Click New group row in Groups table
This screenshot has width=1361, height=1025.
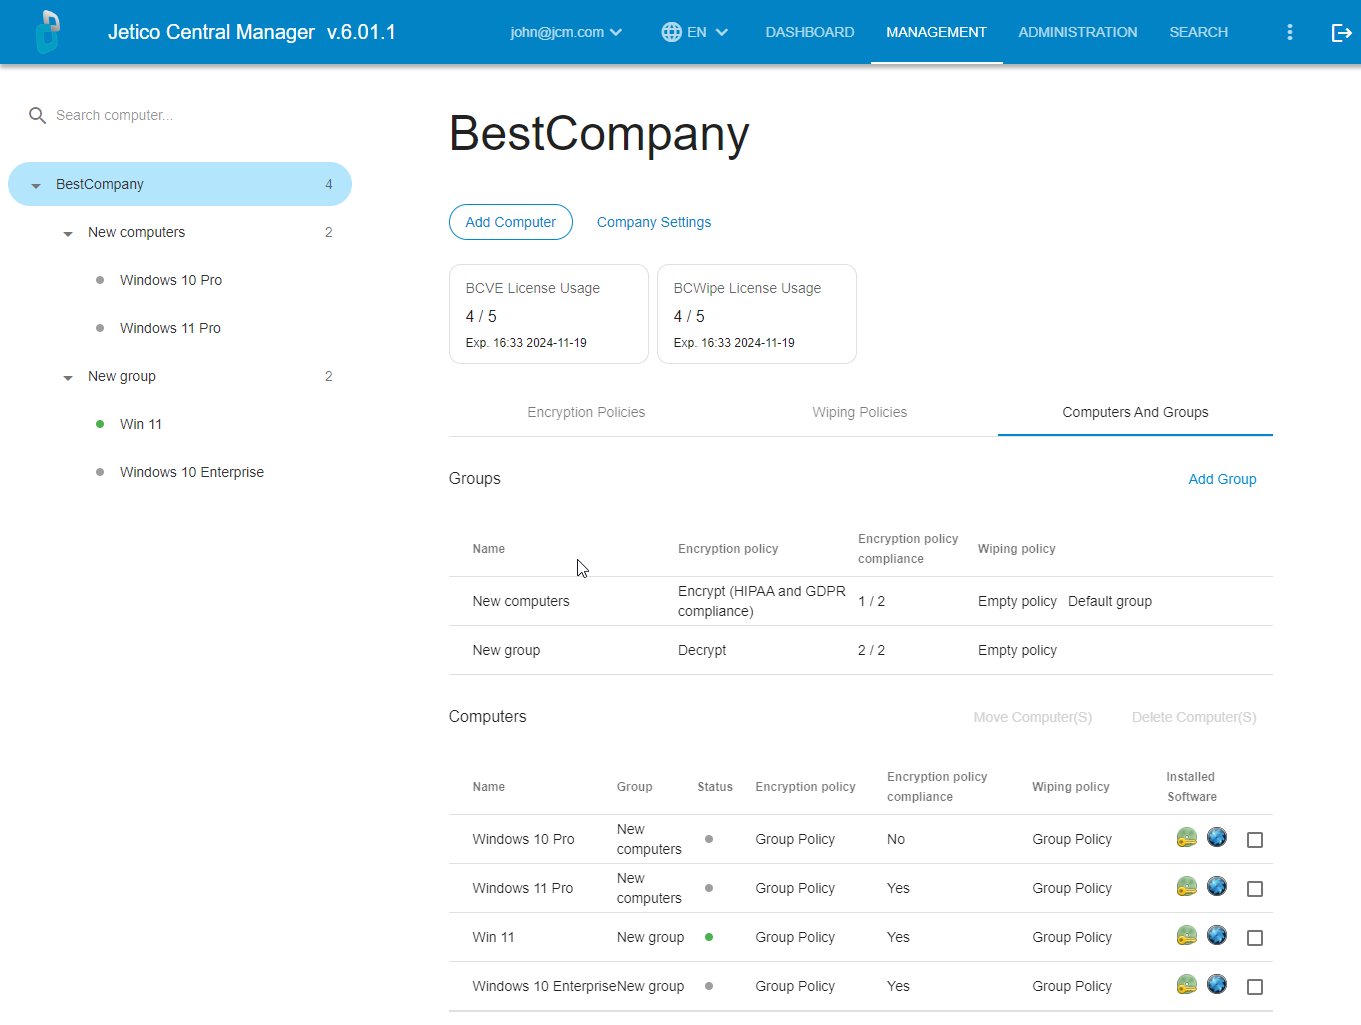click(x=861, y=650)
